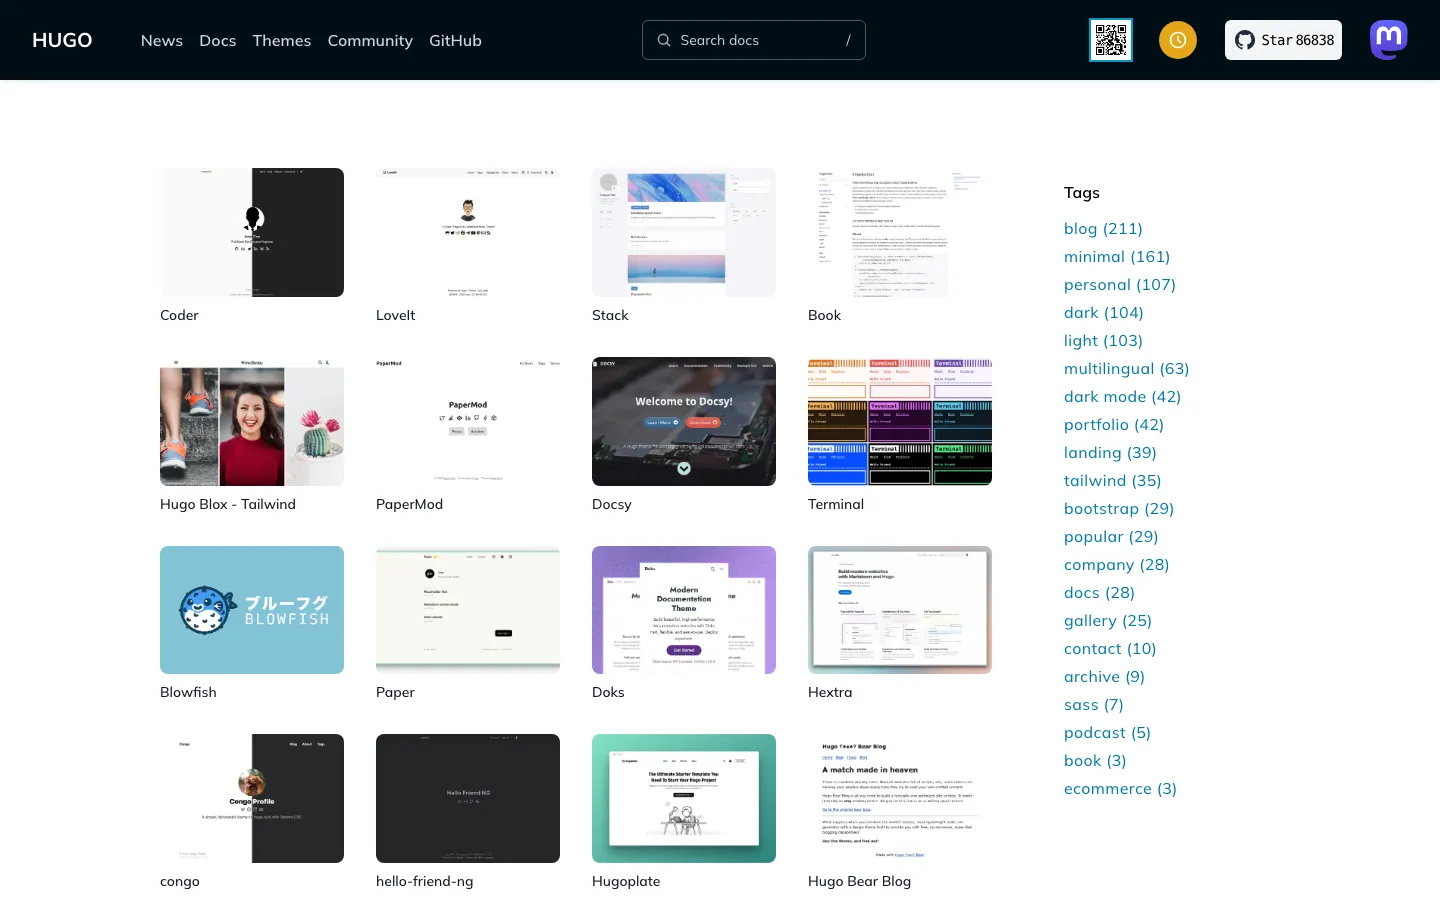
Task: Open the Themes menu item
Action: click(282, 40)
